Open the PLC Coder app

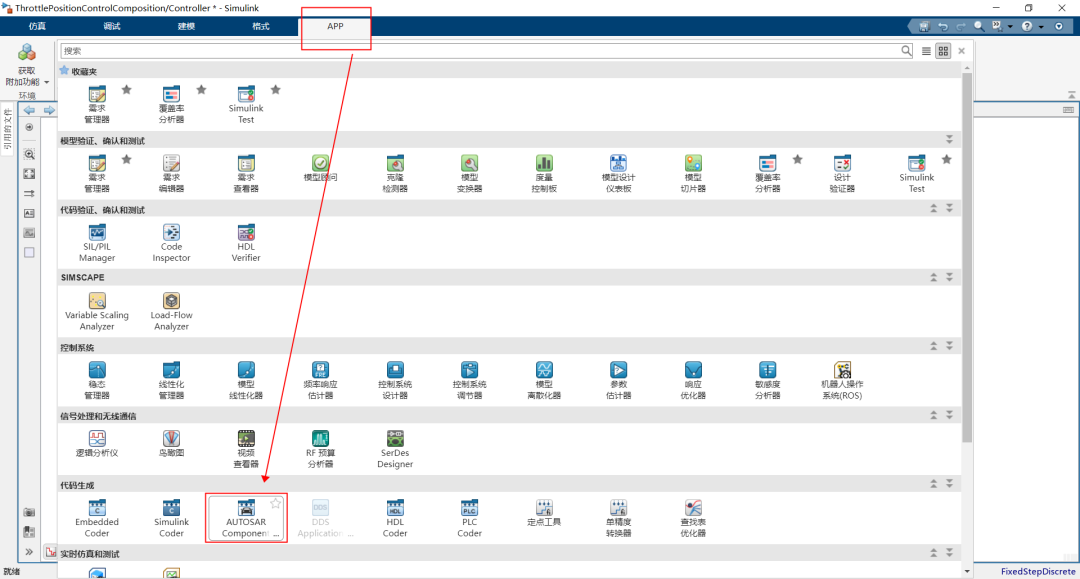coord(469,516)
